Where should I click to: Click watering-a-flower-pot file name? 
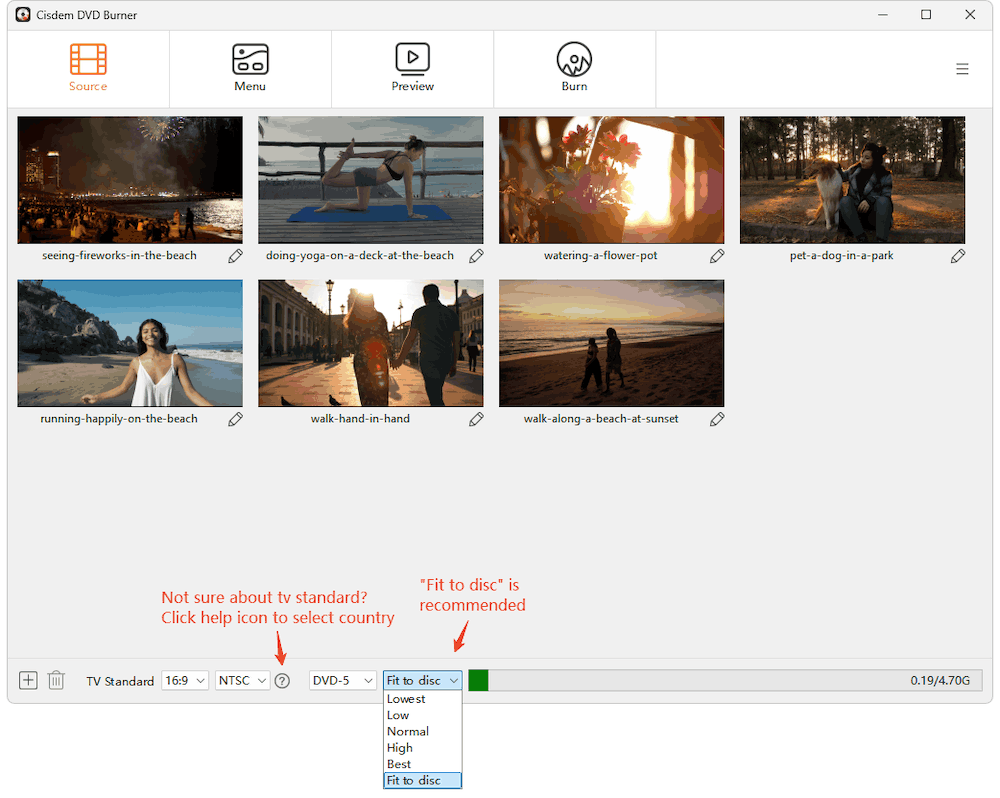pos(600,255)
